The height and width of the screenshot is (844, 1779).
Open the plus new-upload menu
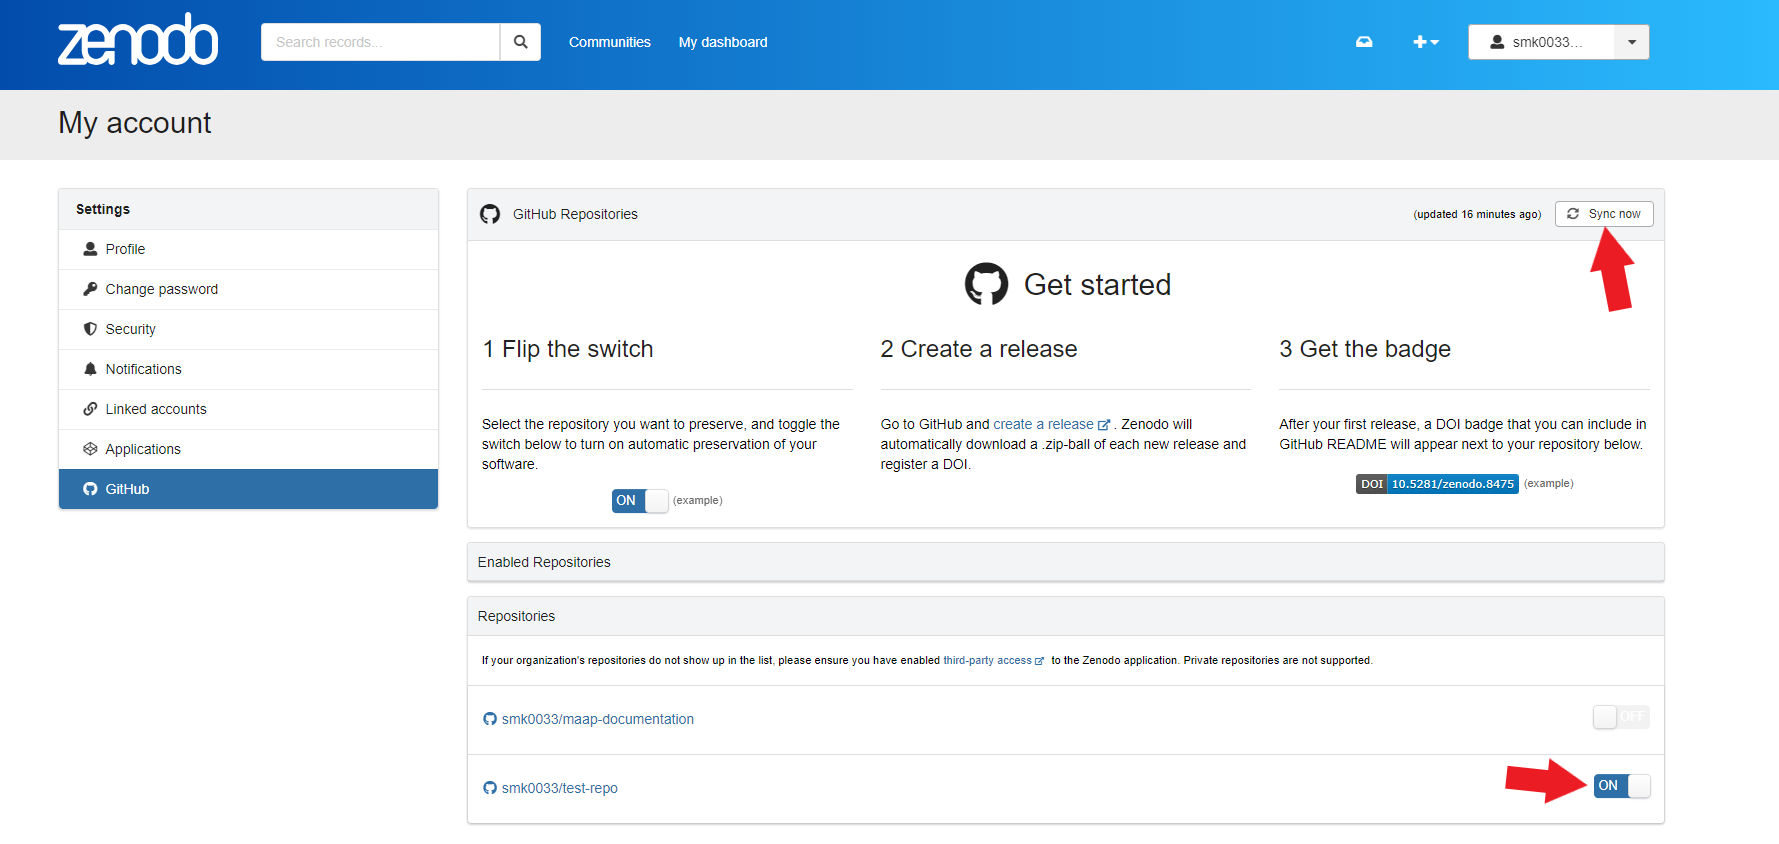1425,42
